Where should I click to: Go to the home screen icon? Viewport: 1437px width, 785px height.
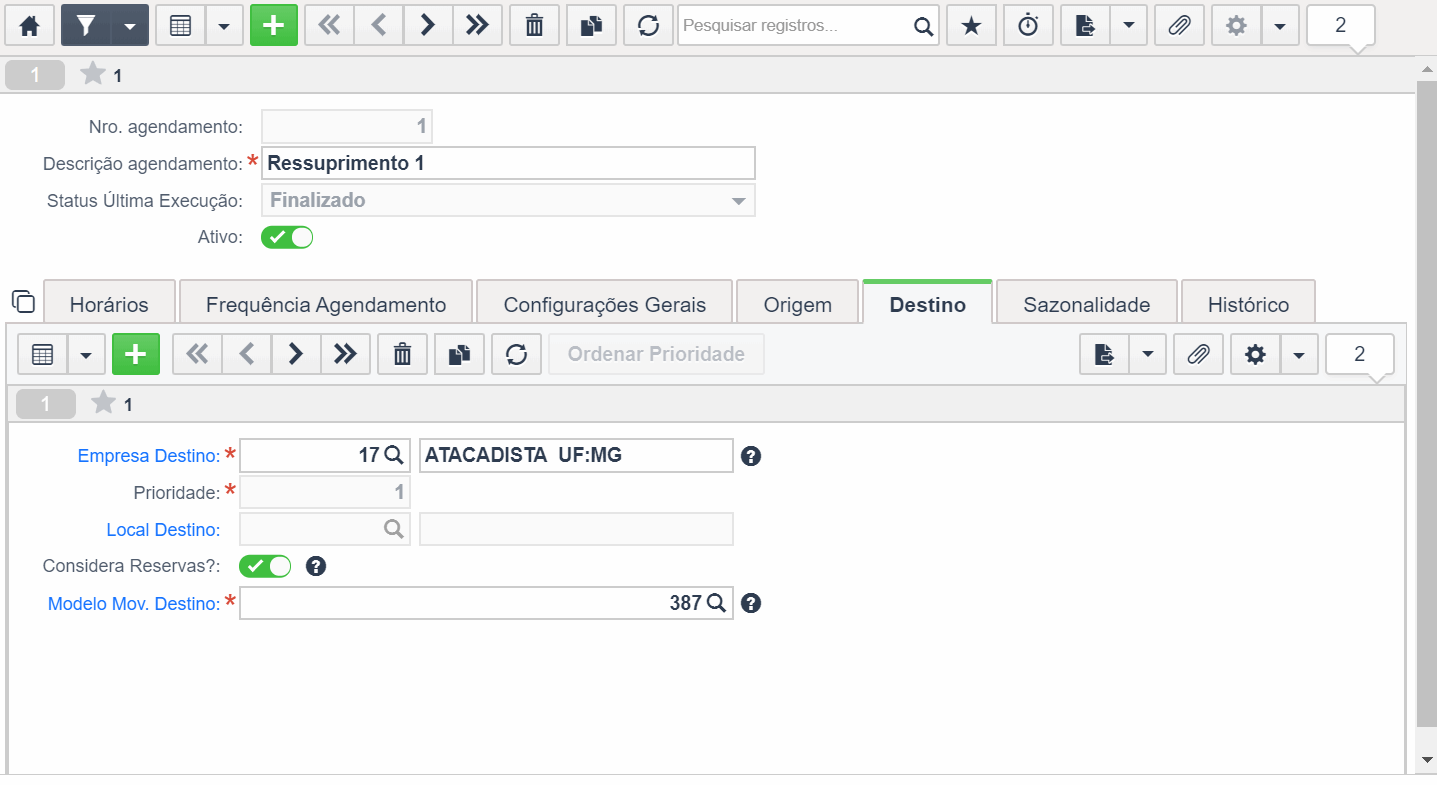tap(30, 26)
